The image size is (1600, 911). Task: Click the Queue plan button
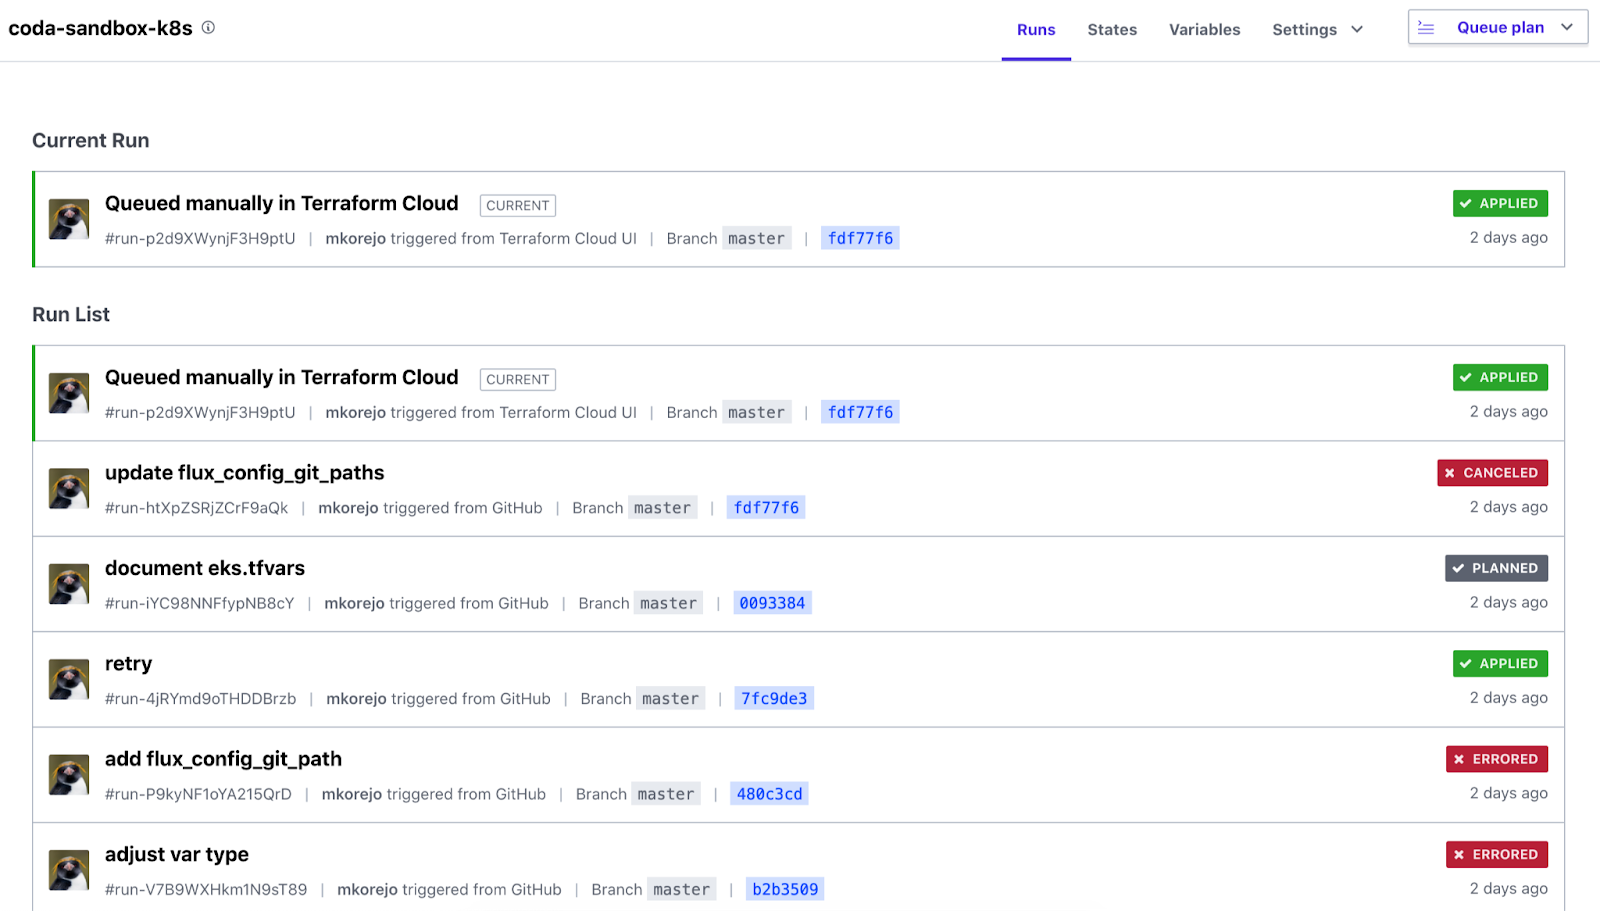tap(1500, 27)
